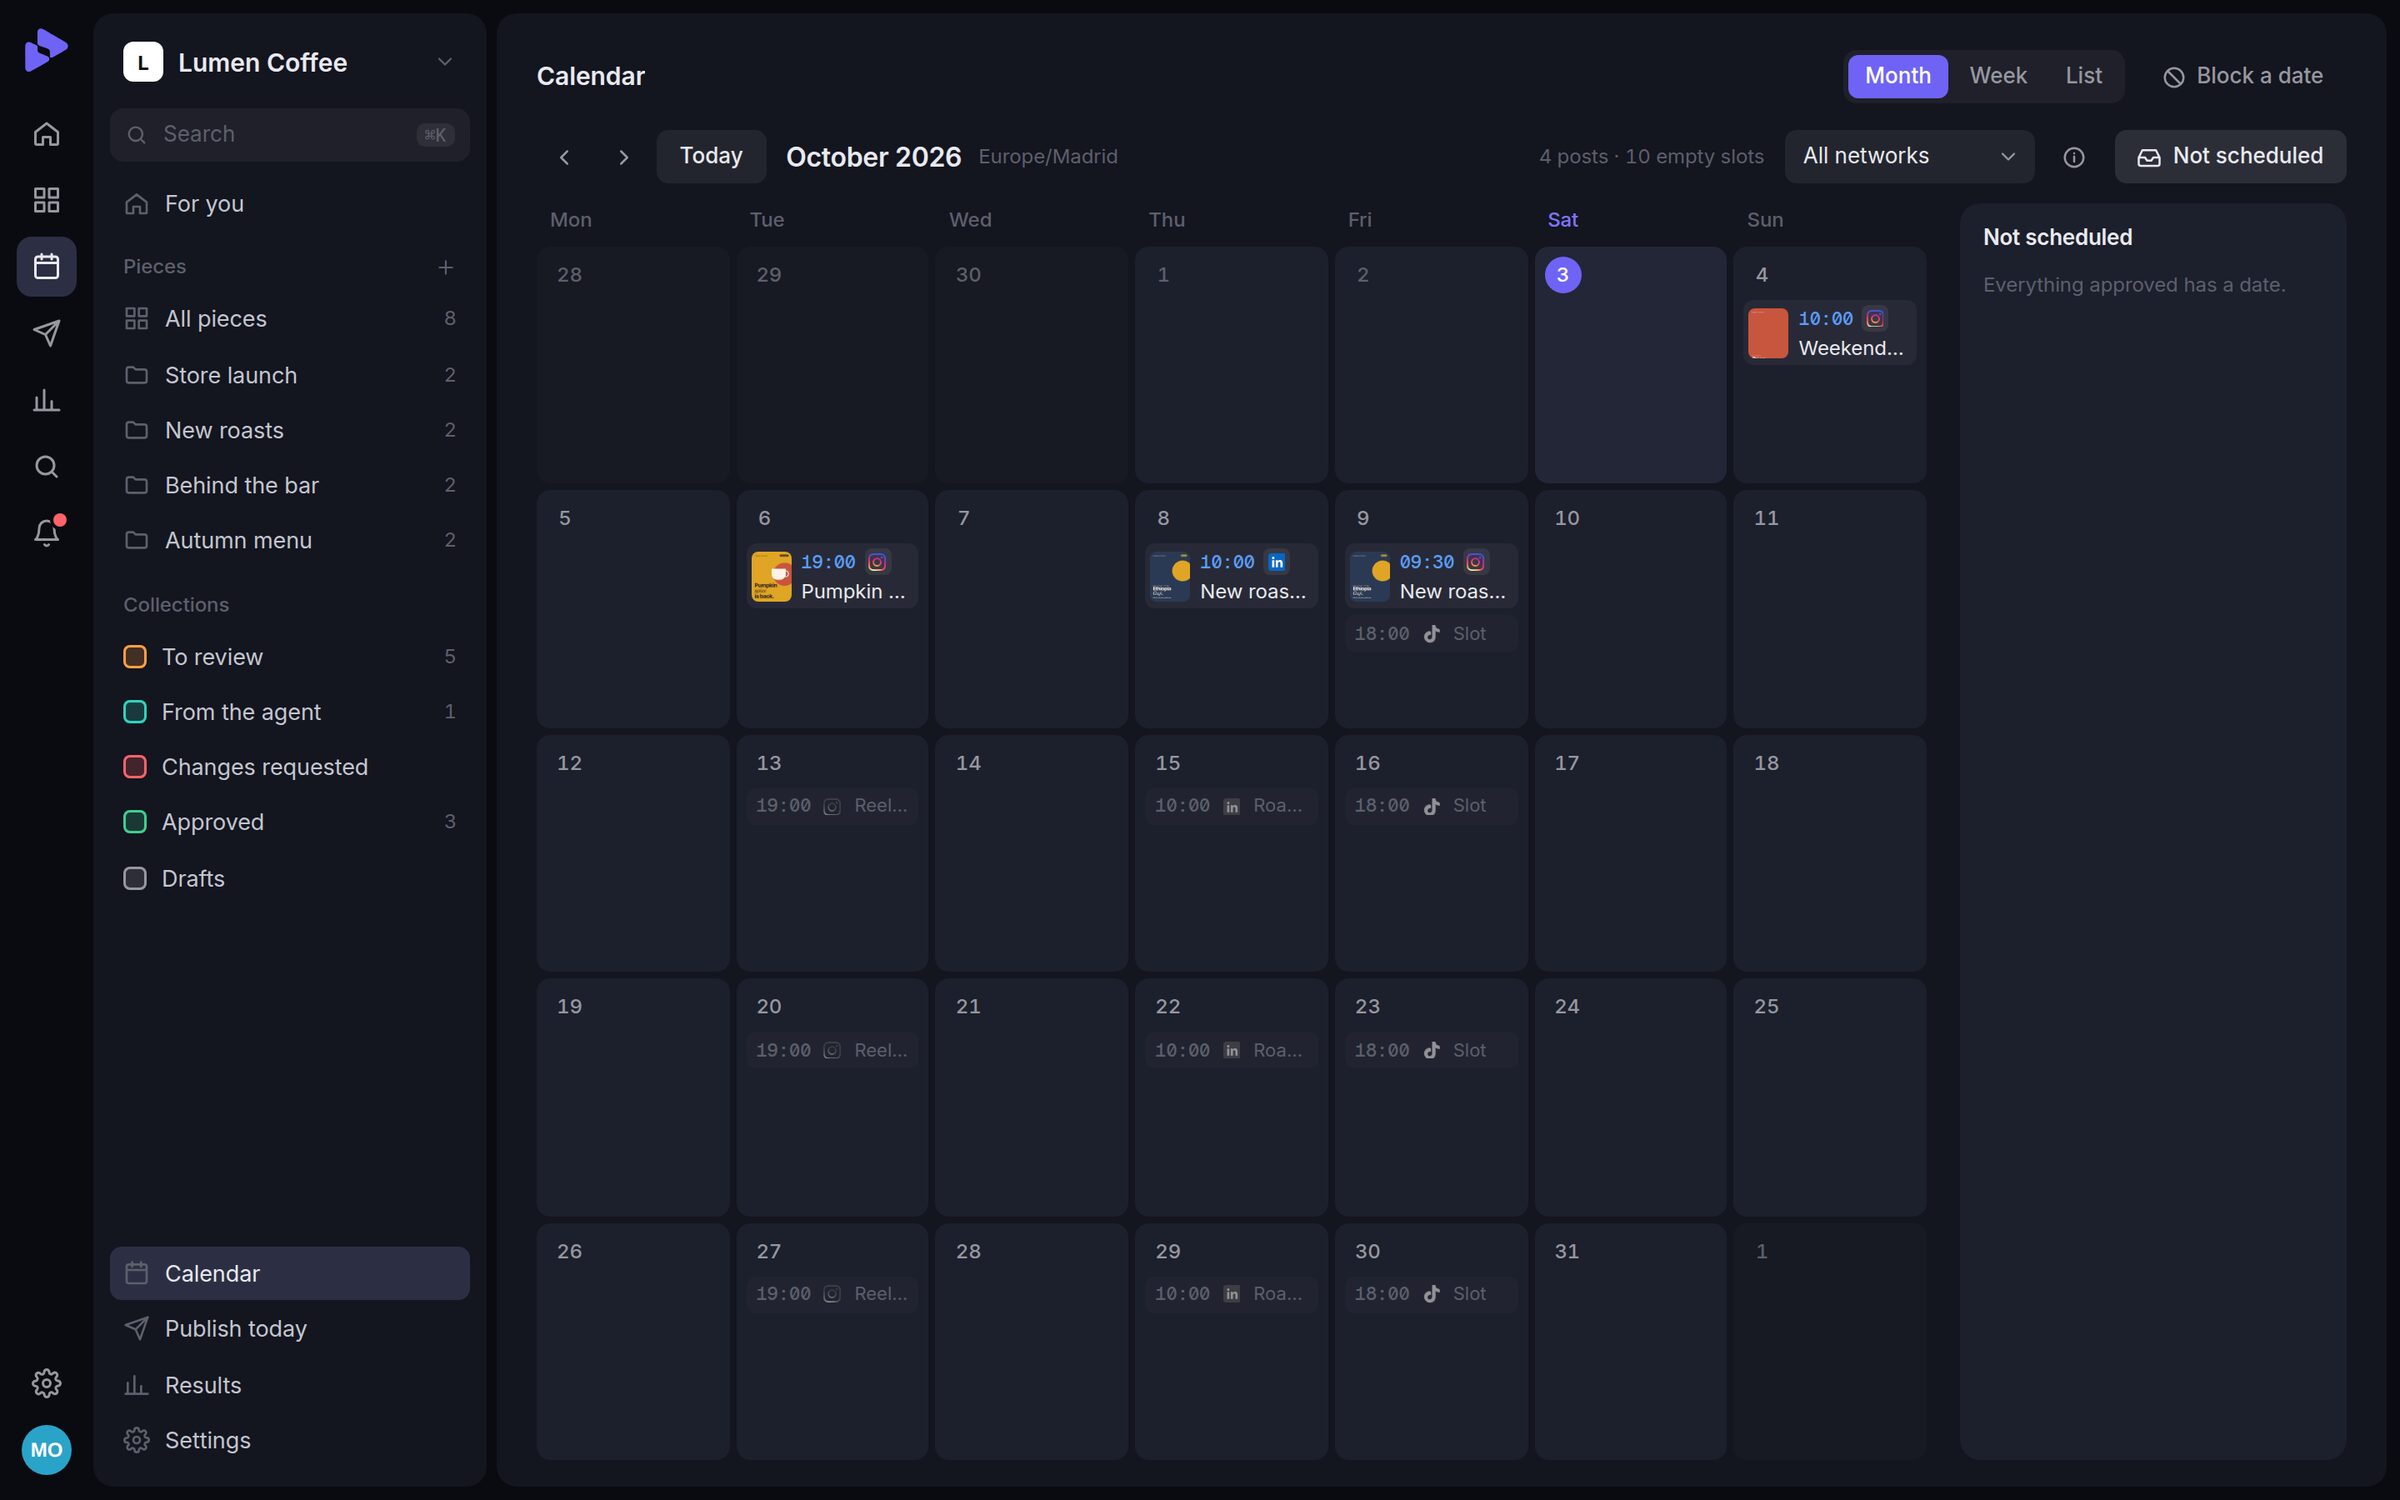
Task: Select the Drafts collection
Action: [x=289, y=878]
